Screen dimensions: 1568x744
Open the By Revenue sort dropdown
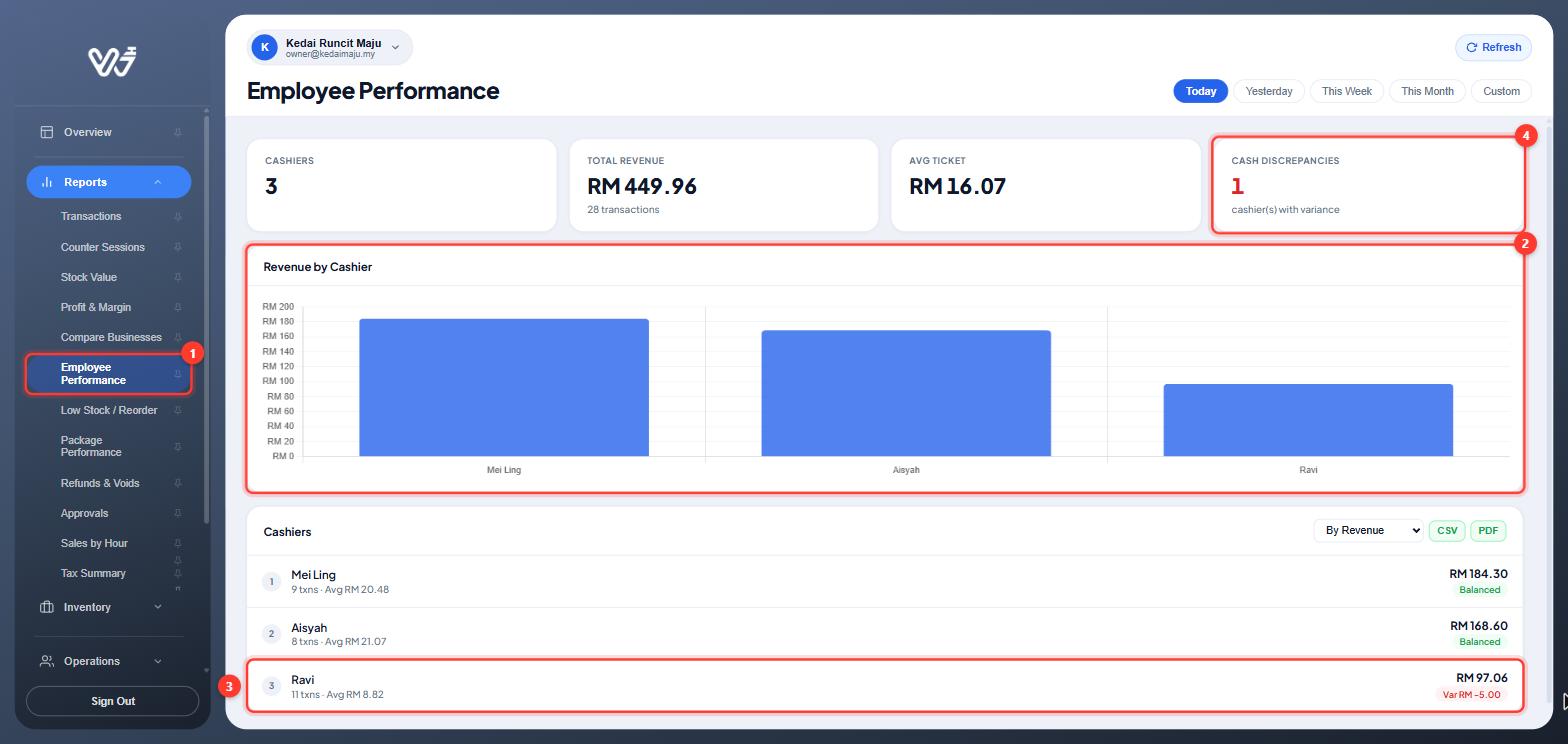click(x=1368, y=530)
